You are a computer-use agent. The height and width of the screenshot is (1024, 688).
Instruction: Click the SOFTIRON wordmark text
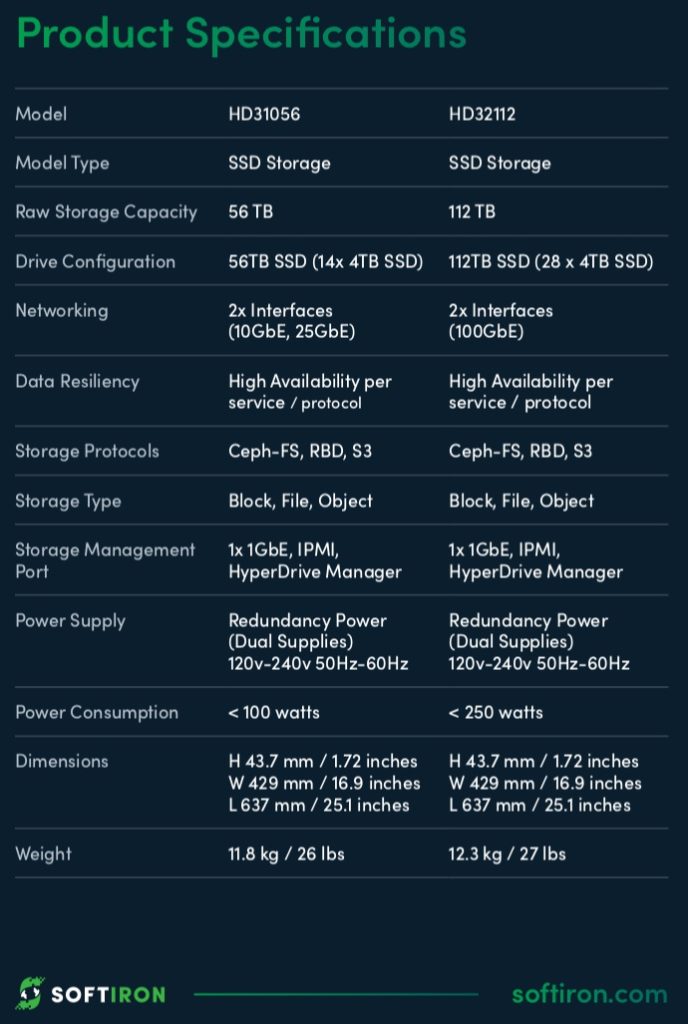(x=108, y=994)
